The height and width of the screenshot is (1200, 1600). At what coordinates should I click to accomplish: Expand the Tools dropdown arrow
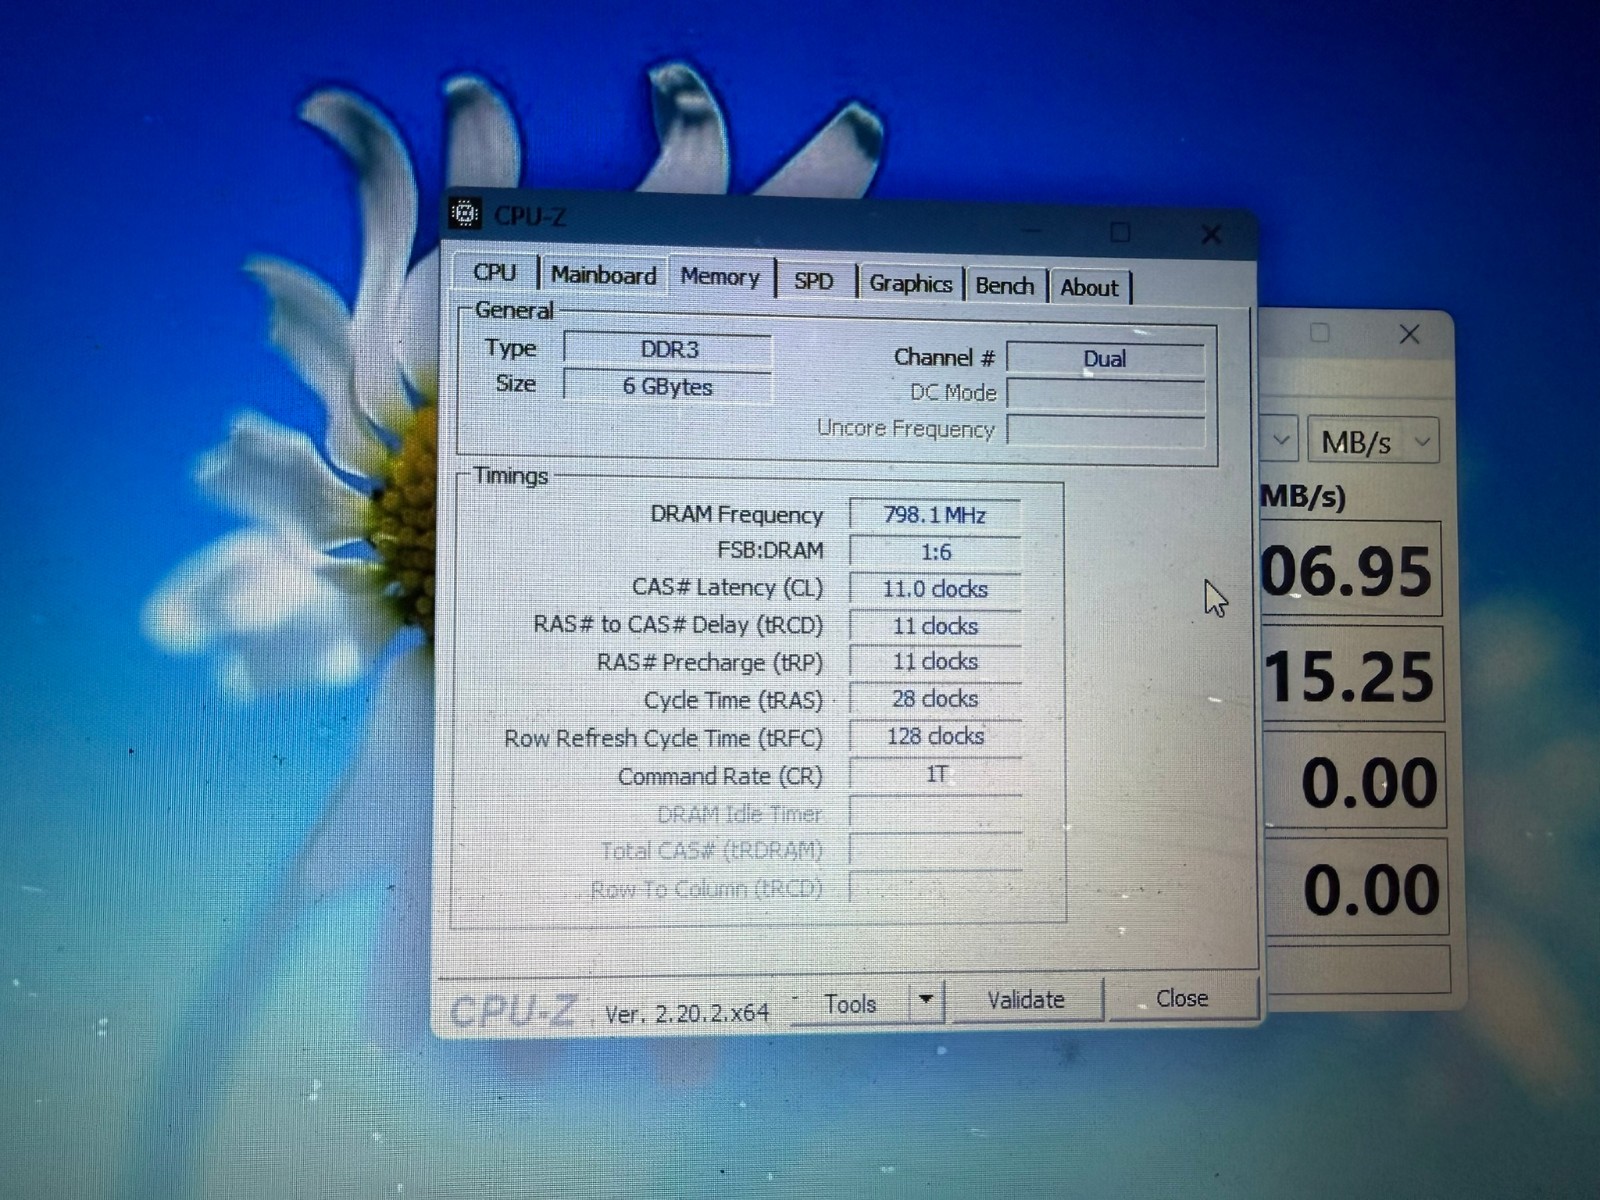point(927,1000)
